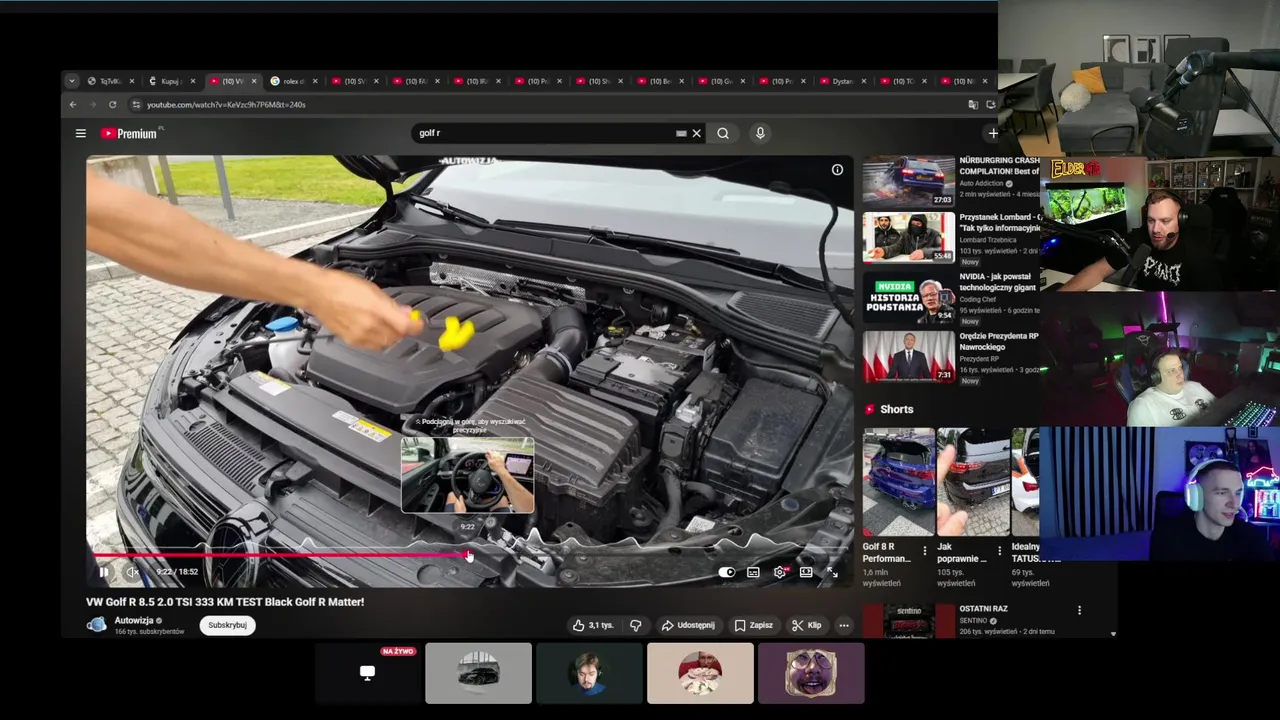Open the Orędzie Prezydenta RP video thumbnail
The width and height of the screenshot is (1280, 720).
click(909, 357)
